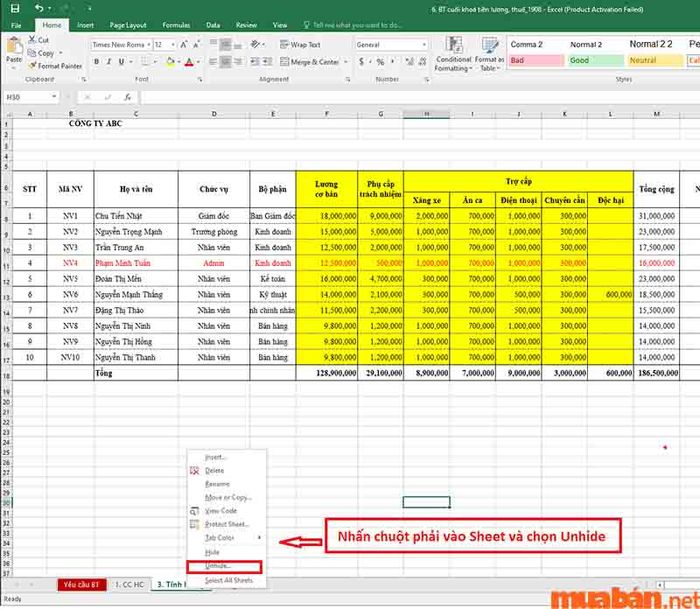The width and height of the screenshot is (700, 609).
Task: Decrease font size with the small A
Action: [x=196, y=45]
